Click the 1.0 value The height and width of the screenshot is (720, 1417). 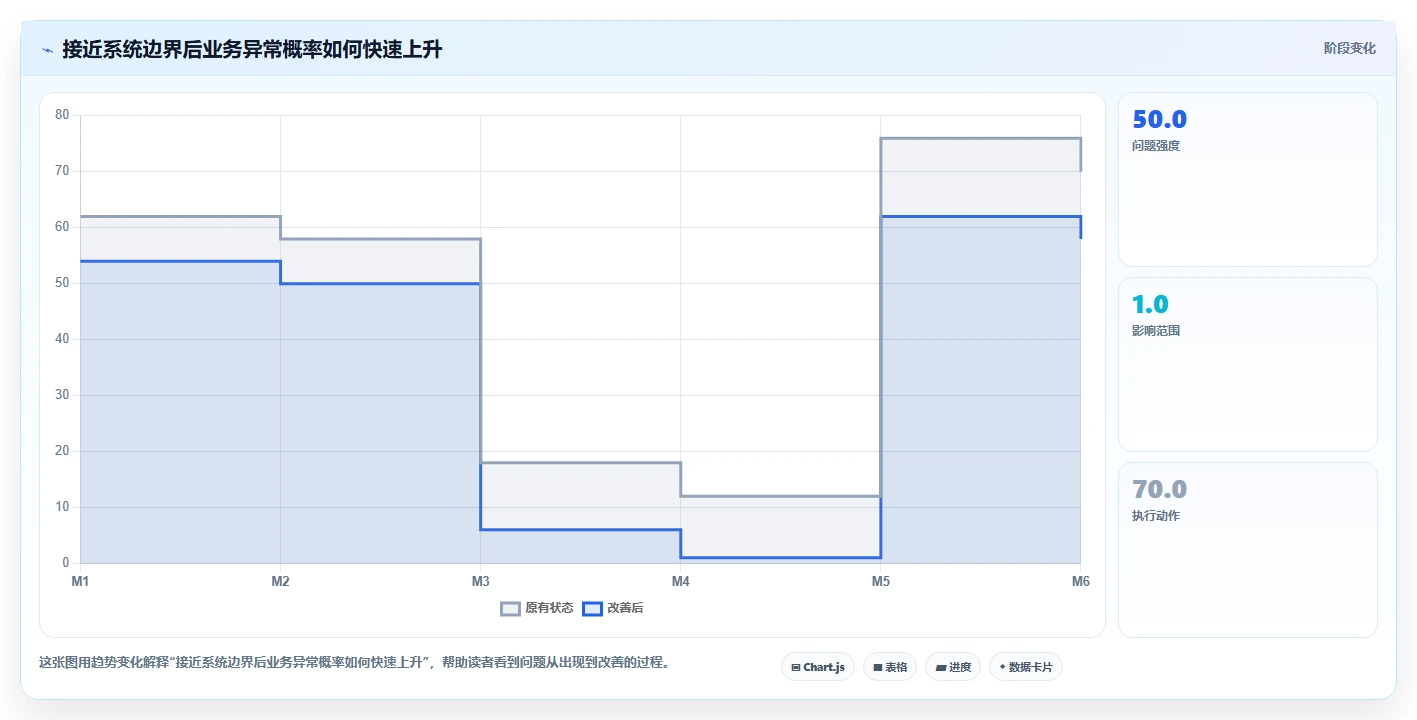pyautogui.click(x=1150, y=304)
